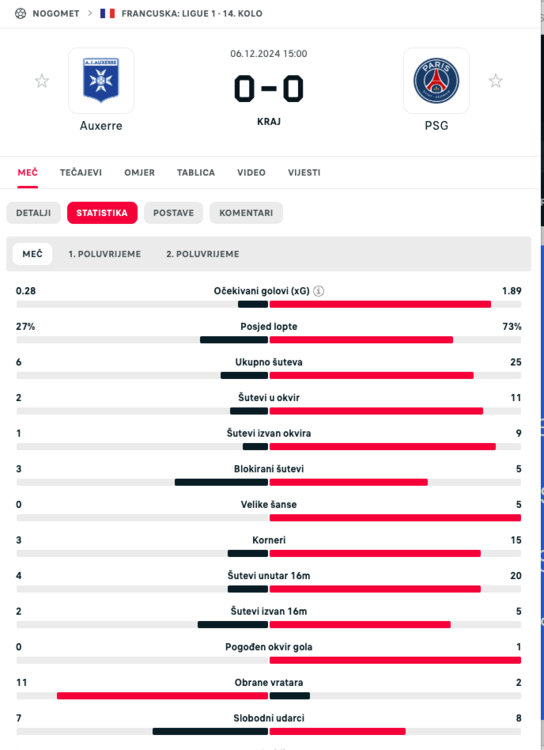Favorite Auxerre with the star icon
The width and height of the screenshot is (544, 750).
42,81
